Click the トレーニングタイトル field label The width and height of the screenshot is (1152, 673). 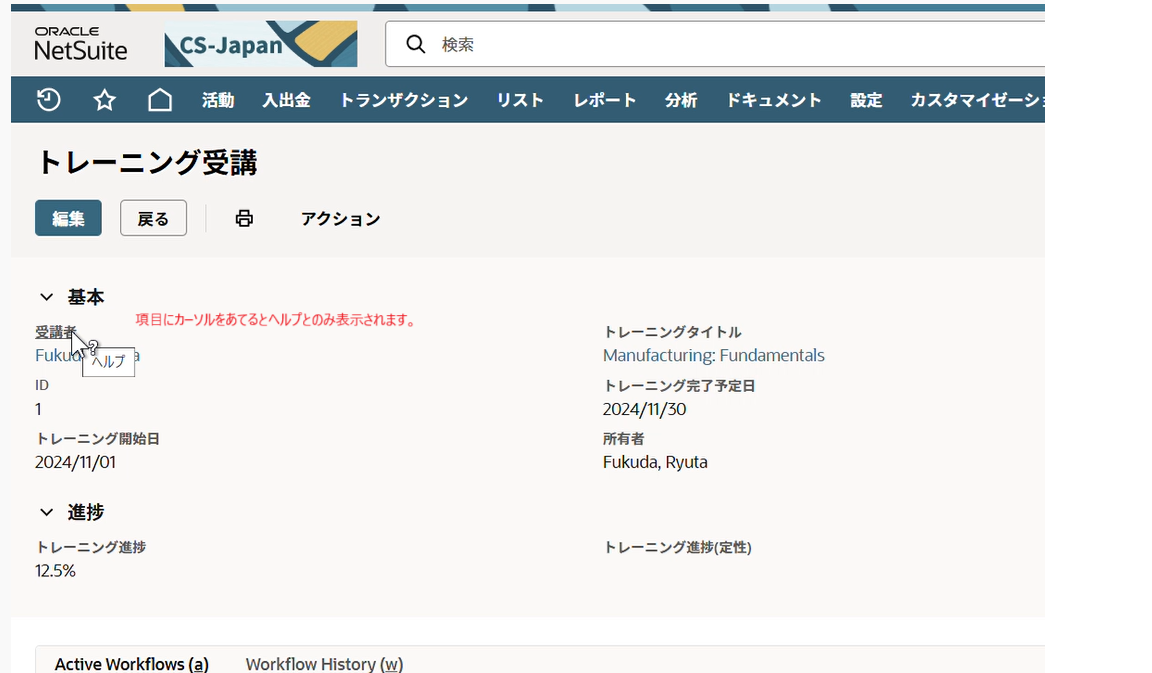pyautogui.click(x=672, y=332)
